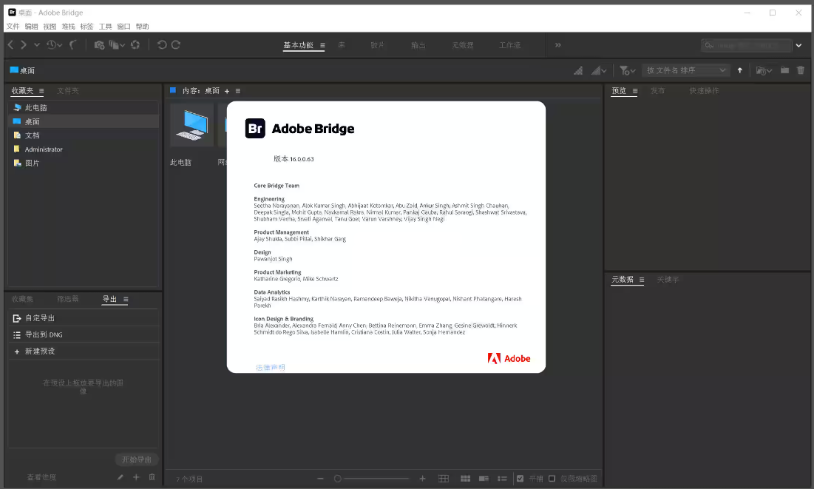Switch to the 文件夹 panel tab
This screenshot has height=489, width=814.
pos(67,91)
